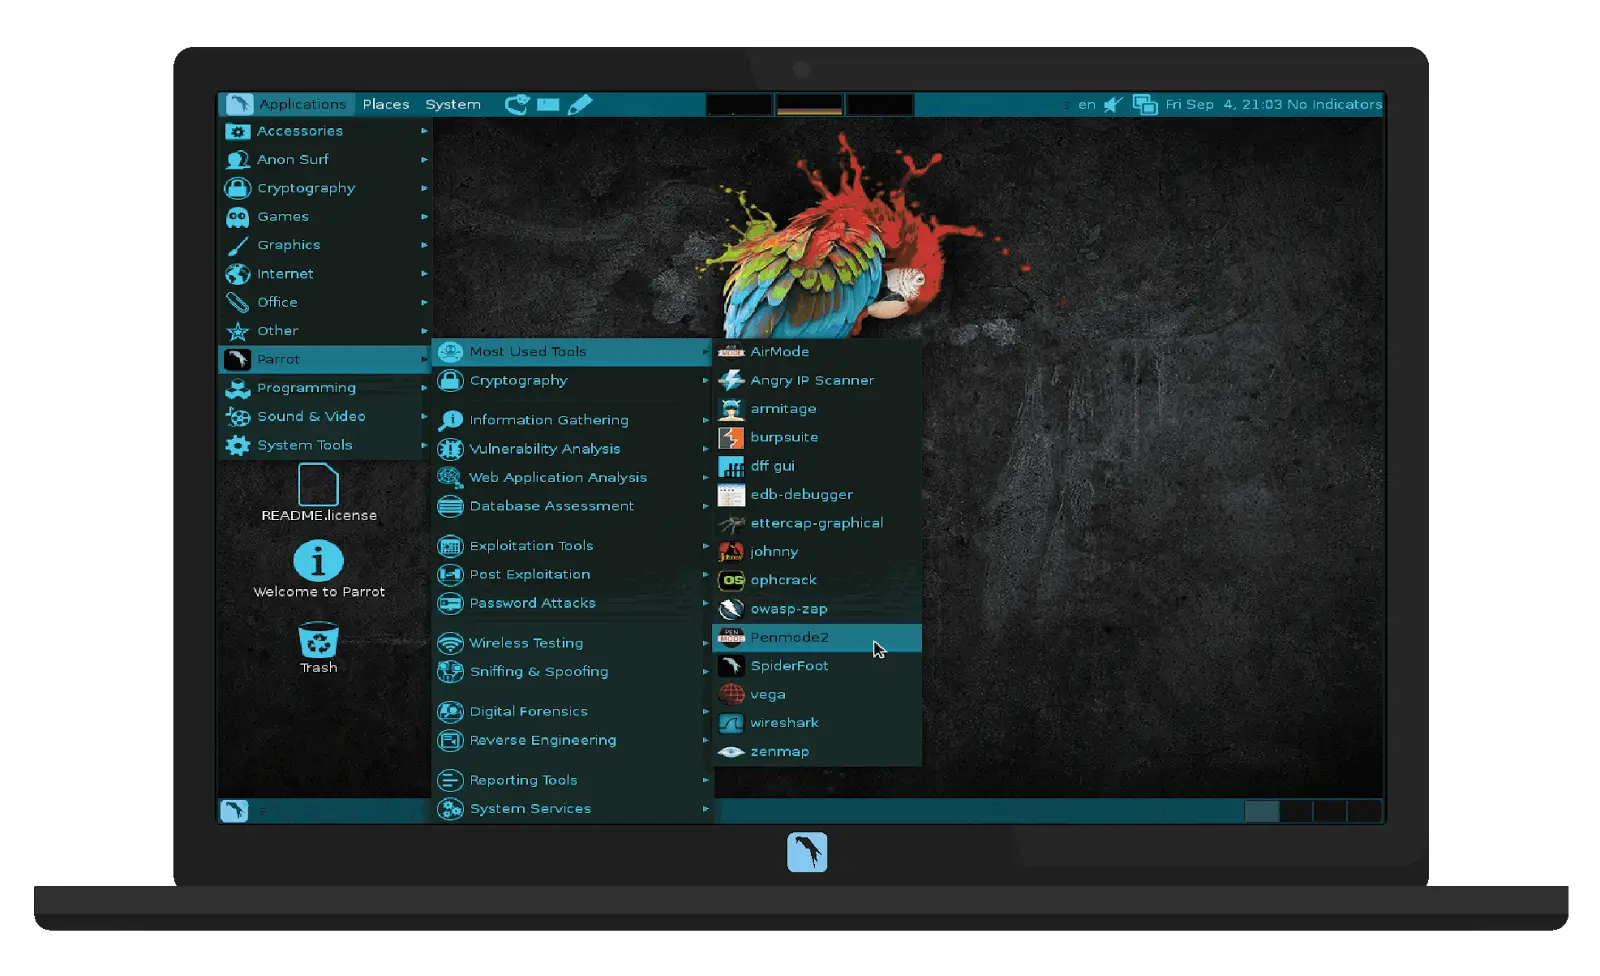1600x976 pixels.
Task: Expand the Cryptography submenu arrow in the Applications list
Action: coord(424,188)
